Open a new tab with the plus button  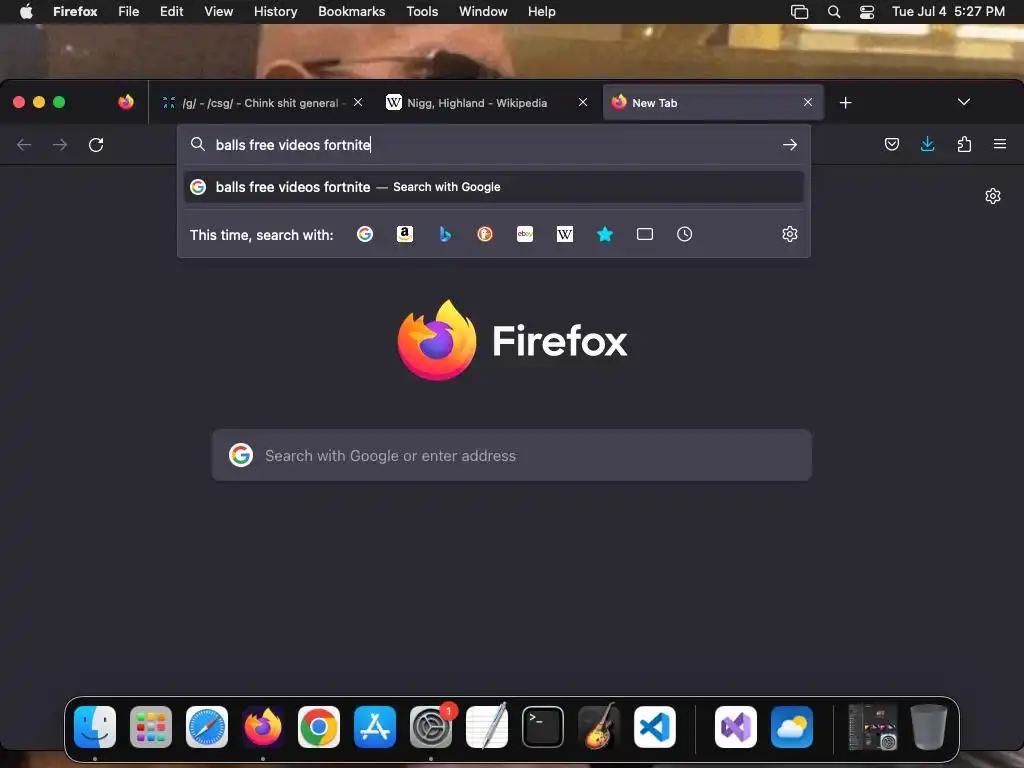point(845,103)
